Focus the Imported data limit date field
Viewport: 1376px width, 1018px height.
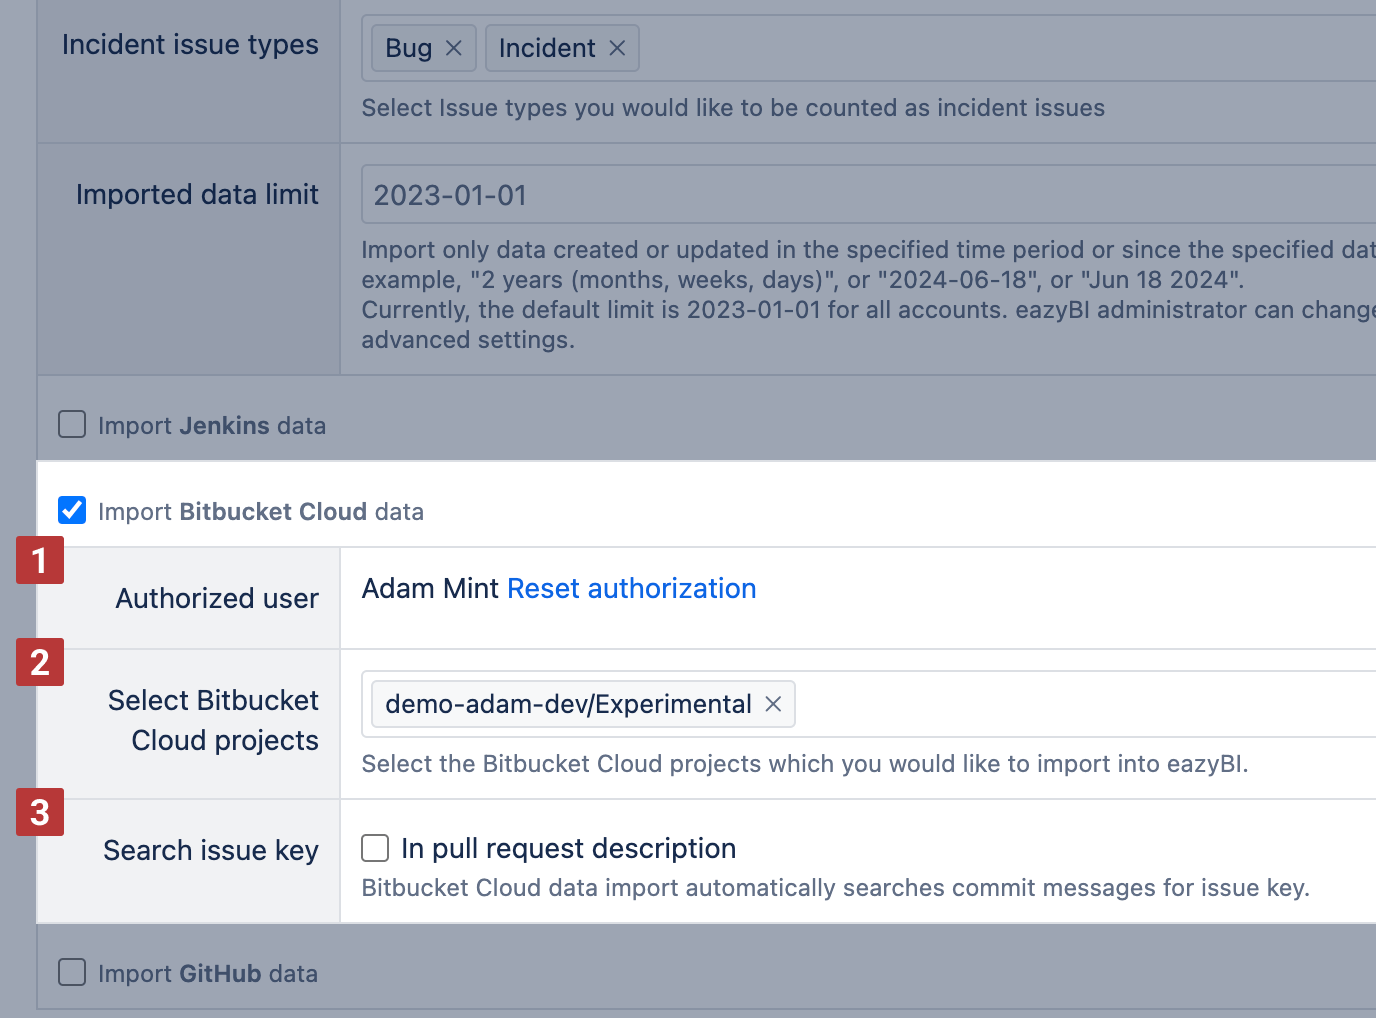(x=869, y=194)
